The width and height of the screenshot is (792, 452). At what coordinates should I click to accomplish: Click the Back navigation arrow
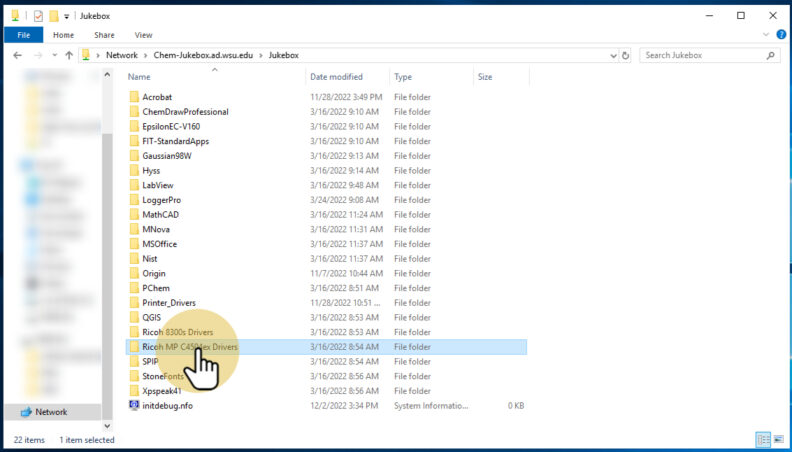pyautogui.click(x=18, y=55)
